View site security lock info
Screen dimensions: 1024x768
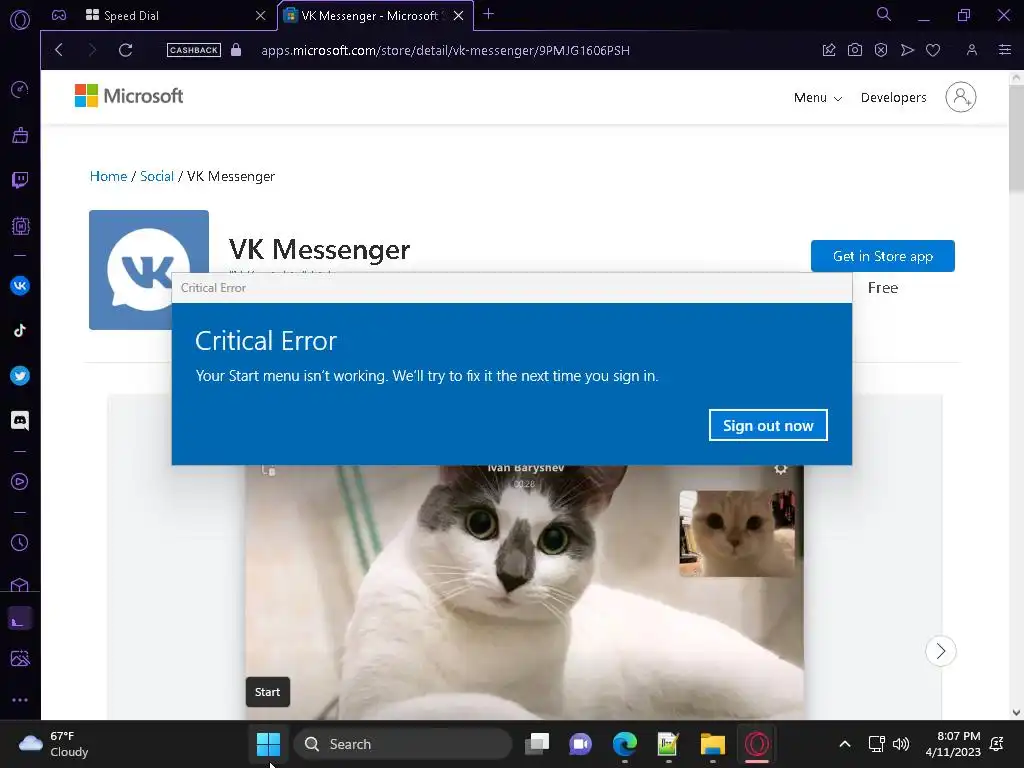click(236, 50)
